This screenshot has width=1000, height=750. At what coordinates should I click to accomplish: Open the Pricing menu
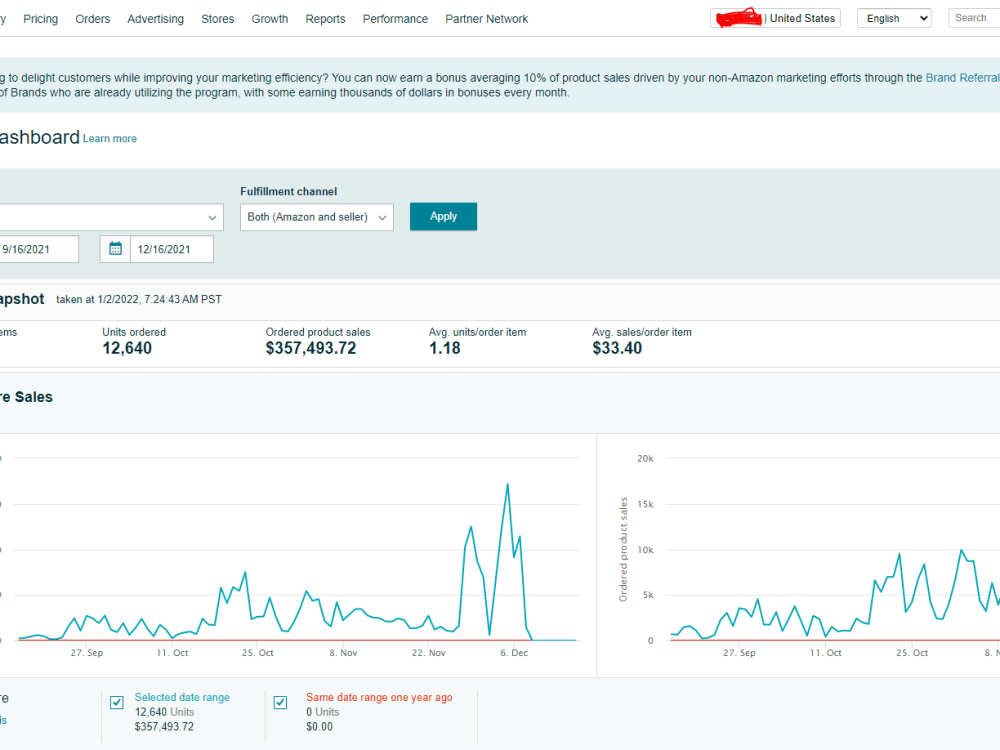40,19
